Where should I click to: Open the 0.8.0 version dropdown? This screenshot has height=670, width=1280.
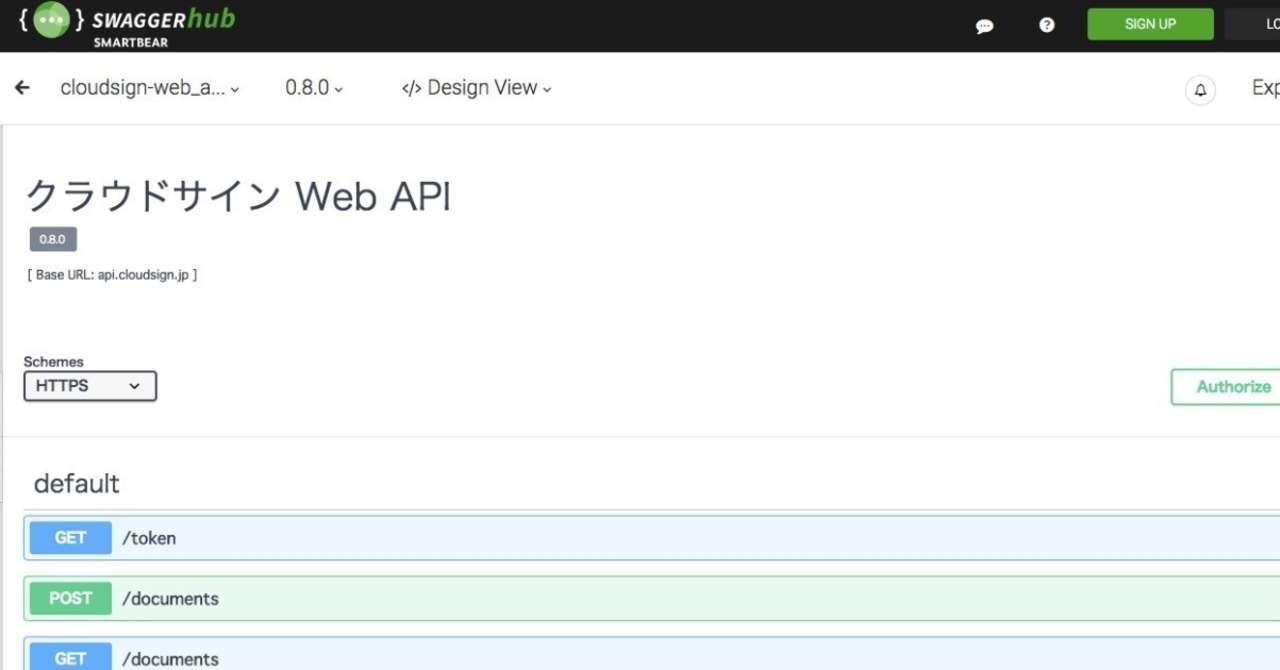314,88
